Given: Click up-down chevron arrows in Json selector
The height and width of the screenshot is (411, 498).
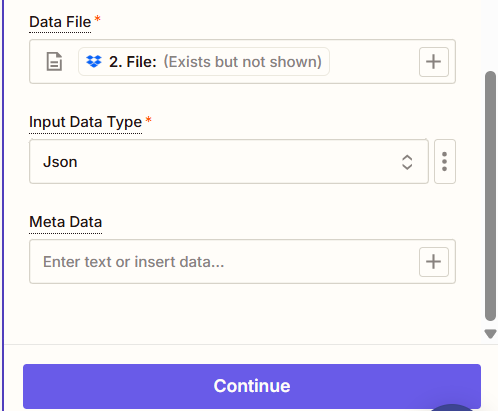Looking at the screenshot, I should [x=407, y=162].
